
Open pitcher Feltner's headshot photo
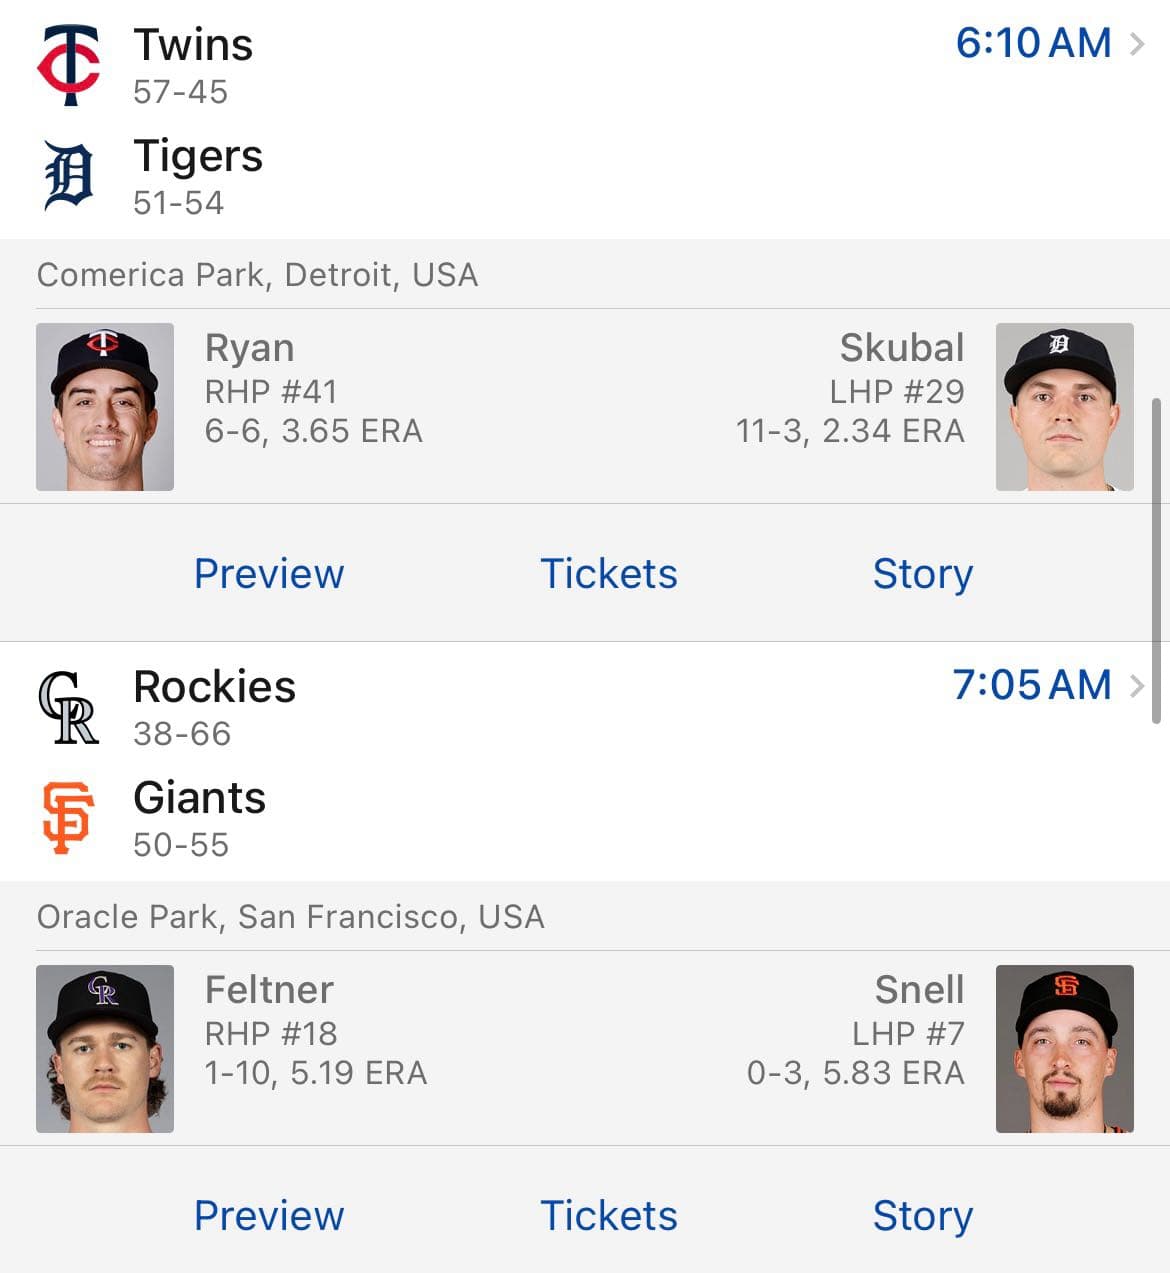[x=105, y=1049]
